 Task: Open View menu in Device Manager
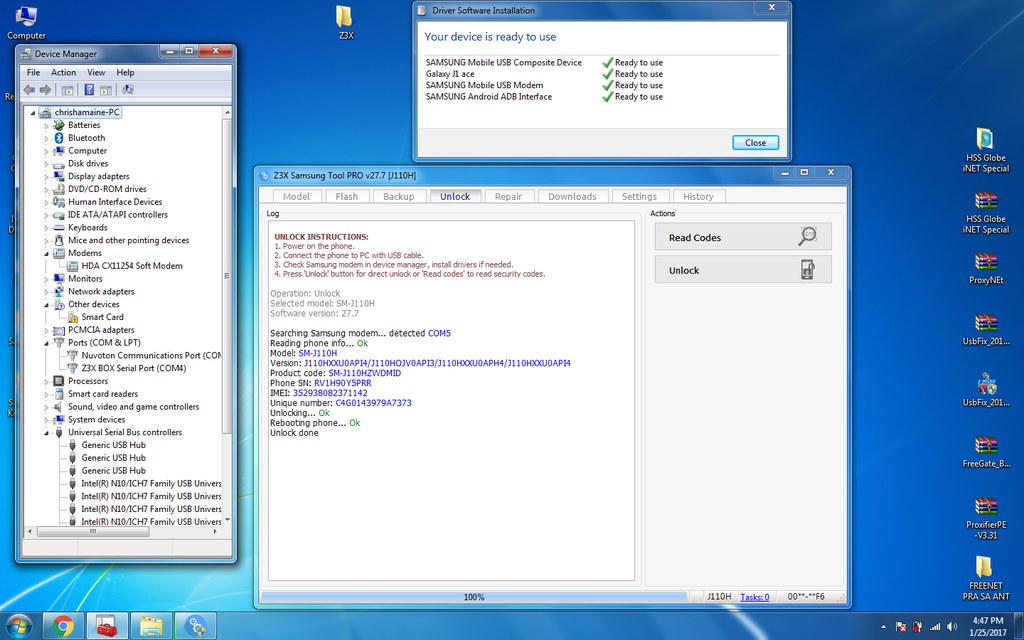(x=96, y=72)
